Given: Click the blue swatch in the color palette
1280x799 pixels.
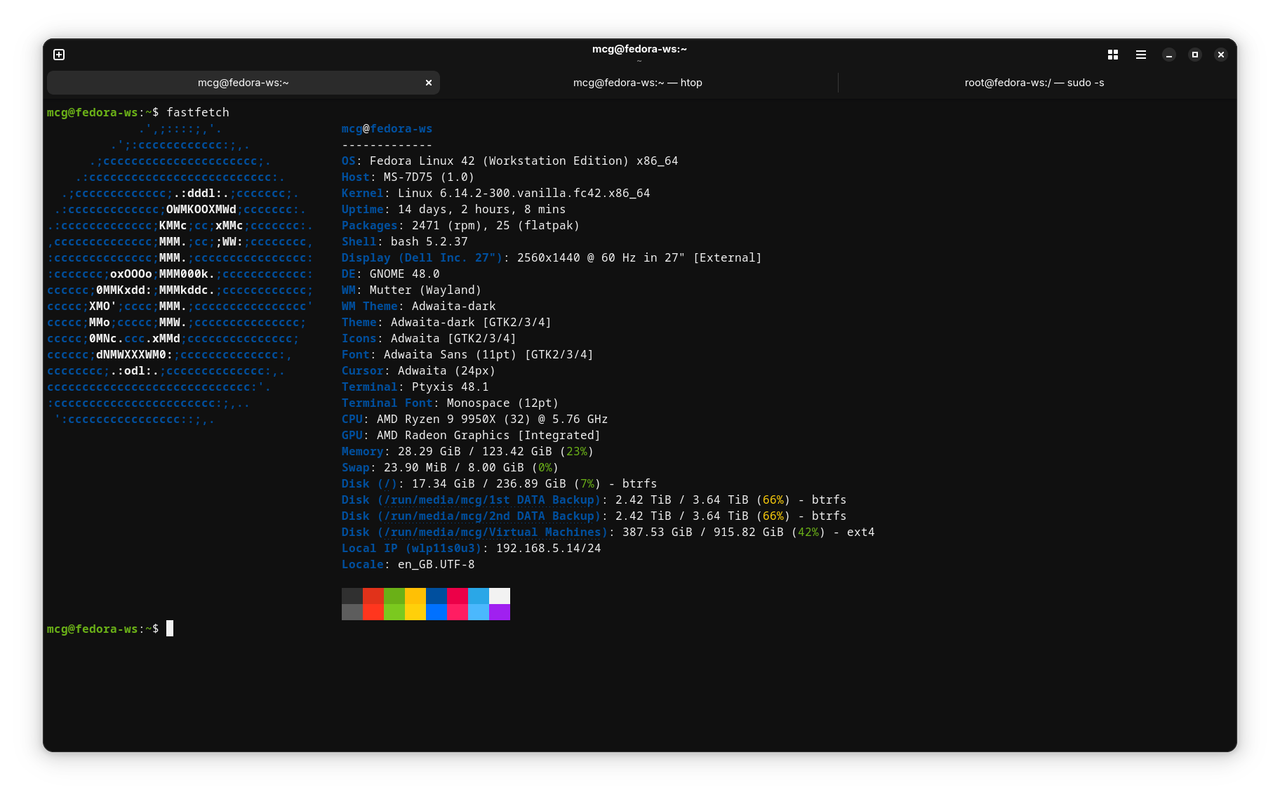Looking at the screenshot, I should click(437, 603).
